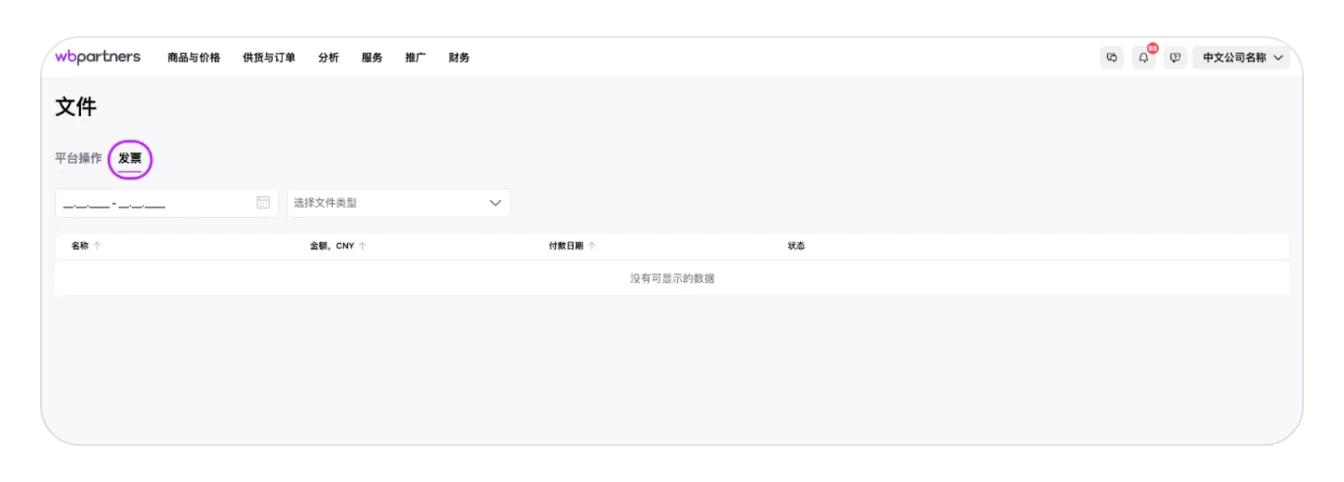Open the notifications bell
Viewport: 1344px width, 482px height.
point(1143,58)
